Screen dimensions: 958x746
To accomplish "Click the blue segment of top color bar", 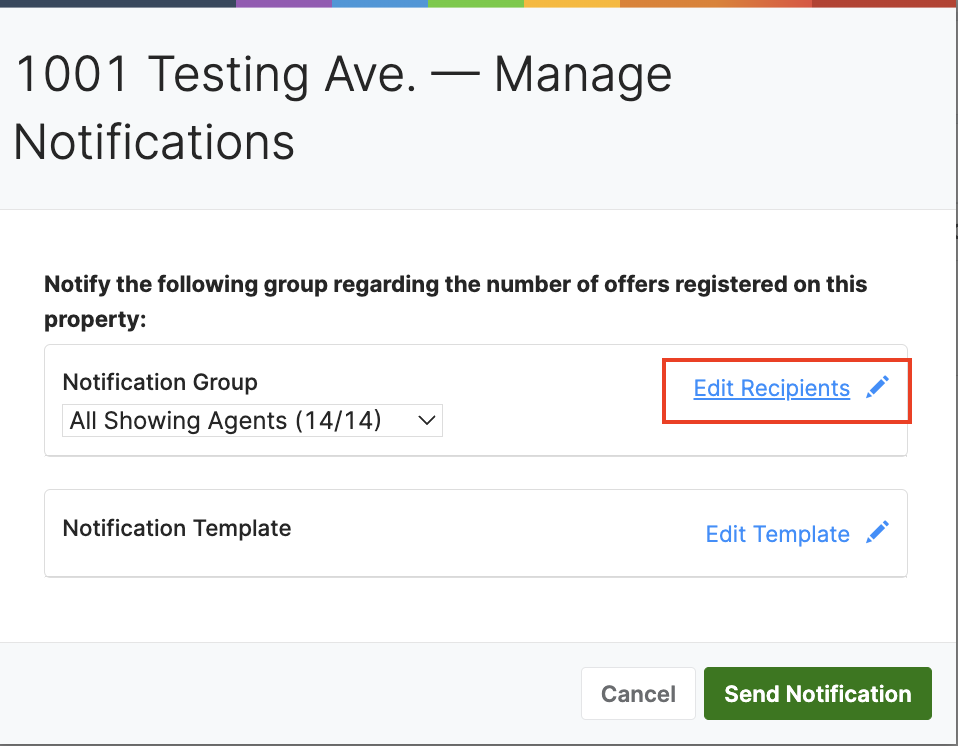I will 380,4.
